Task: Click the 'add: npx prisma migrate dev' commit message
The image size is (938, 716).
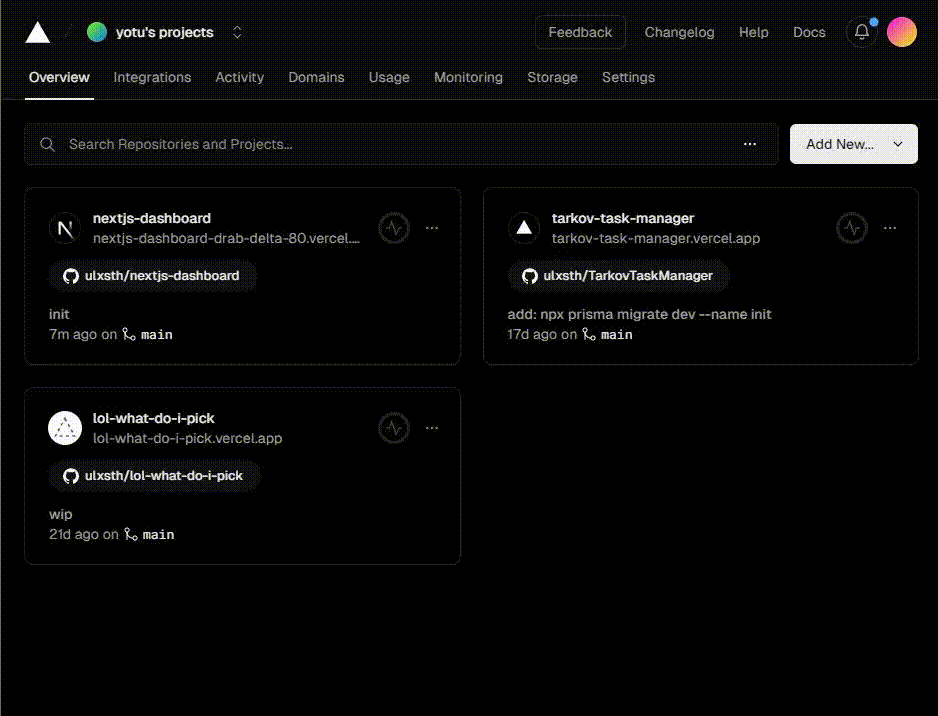Action: pyautogui.click(x=639, y=314)
